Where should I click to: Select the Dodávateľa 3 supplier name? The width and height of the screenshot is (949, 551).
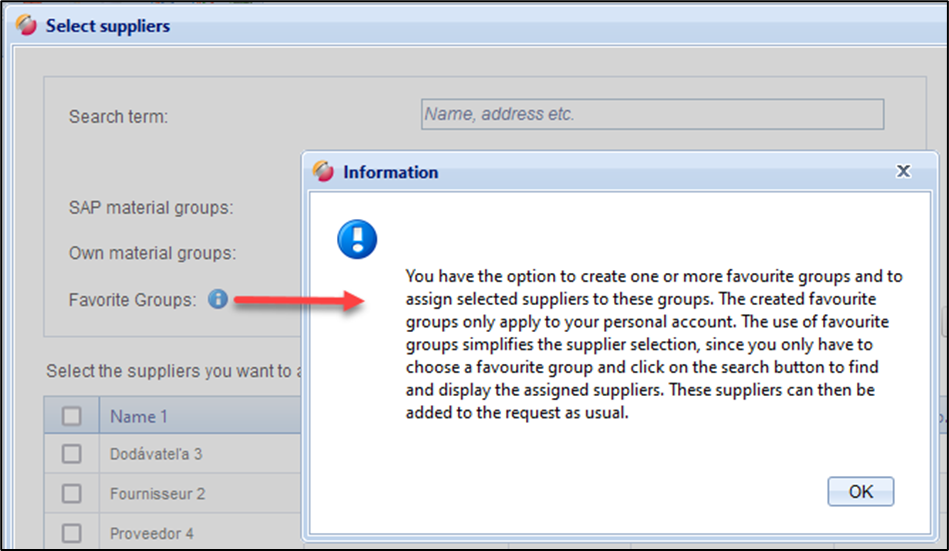pos(156,454)
